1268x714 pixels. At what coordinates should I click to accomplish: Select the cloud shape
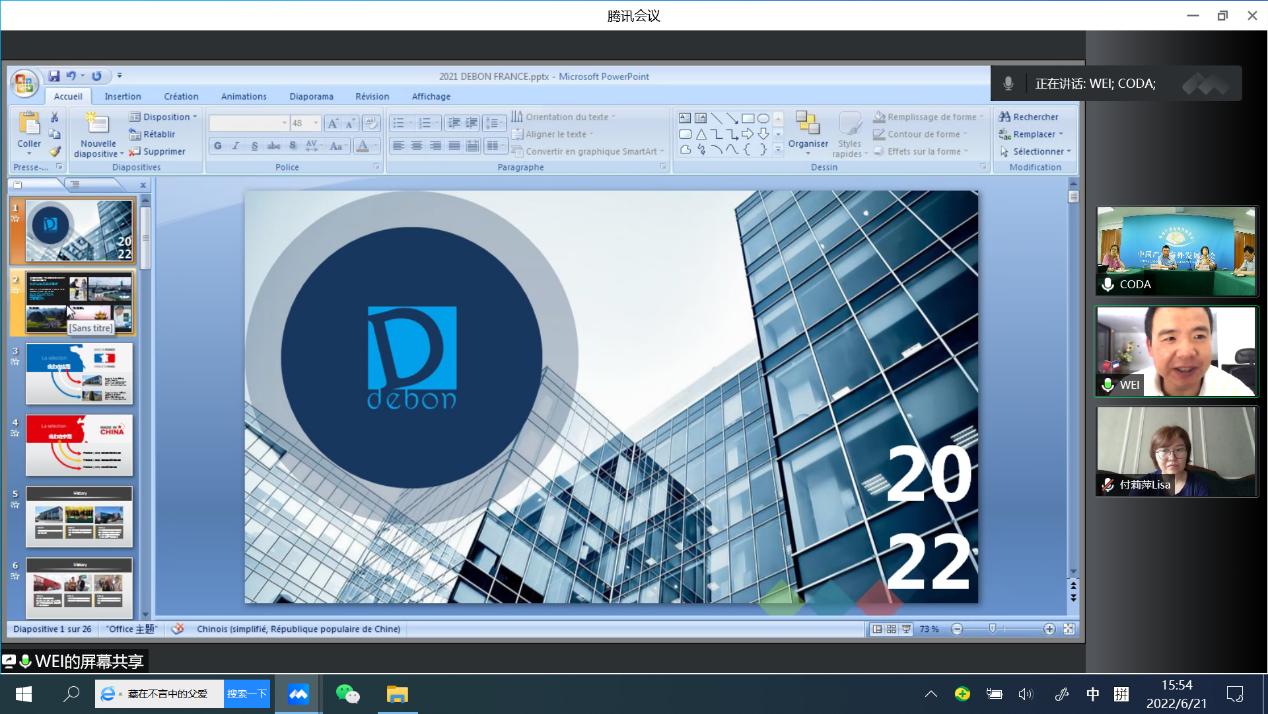pos(685,150)
